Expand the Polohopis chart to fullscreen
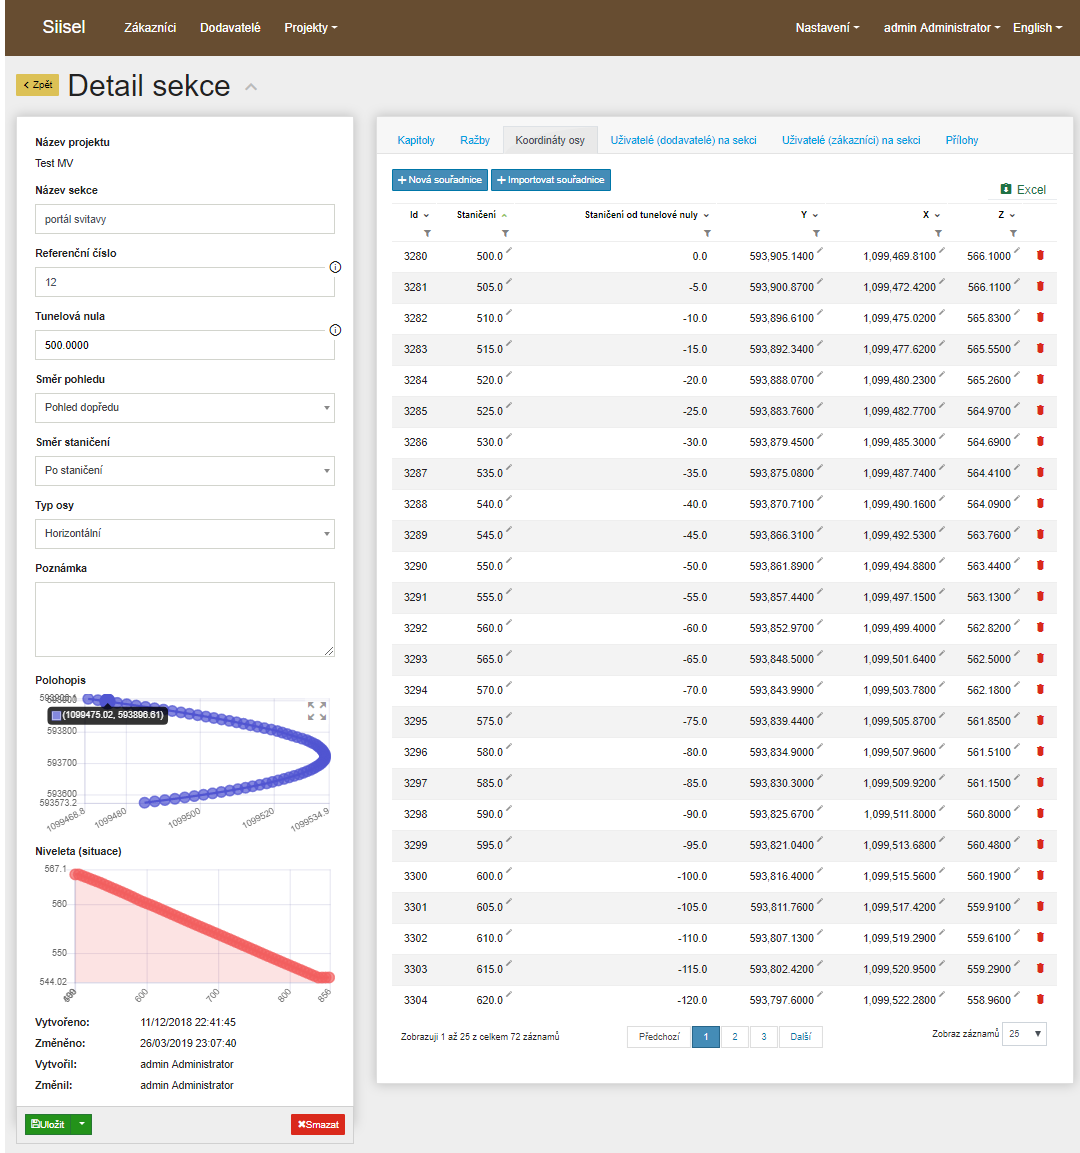Viewport: 1080px width, 1153px height. (x=317, y=711)
